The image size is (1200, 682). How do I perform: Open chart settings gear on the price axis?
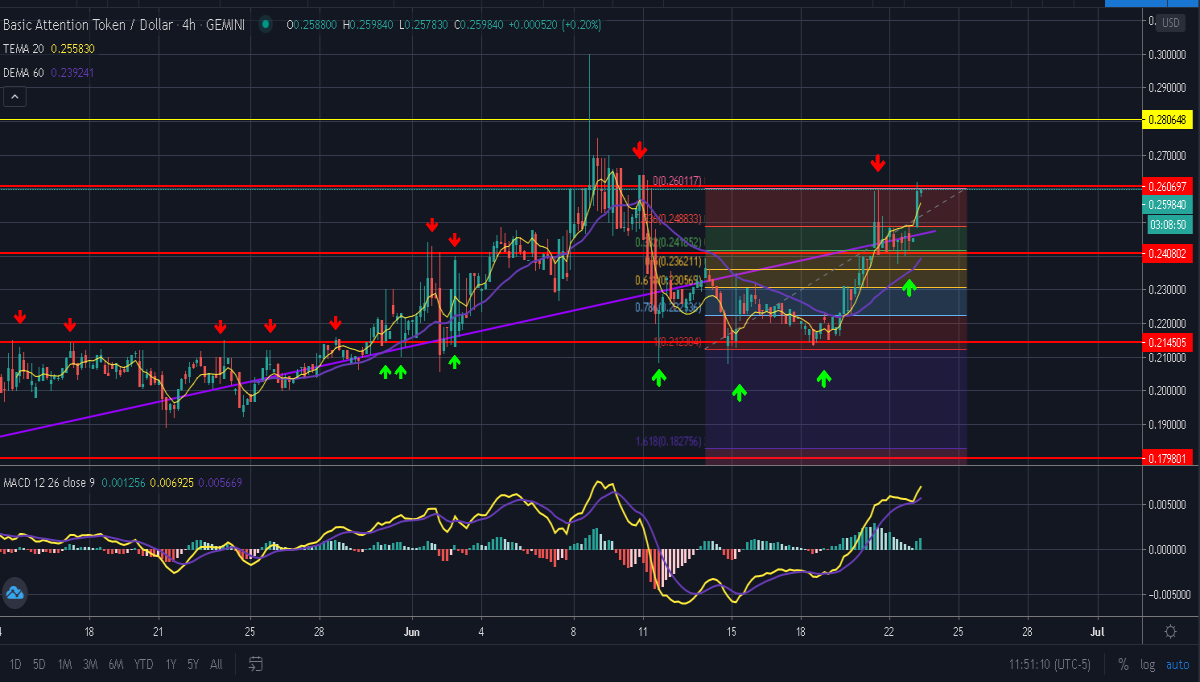1171,631
